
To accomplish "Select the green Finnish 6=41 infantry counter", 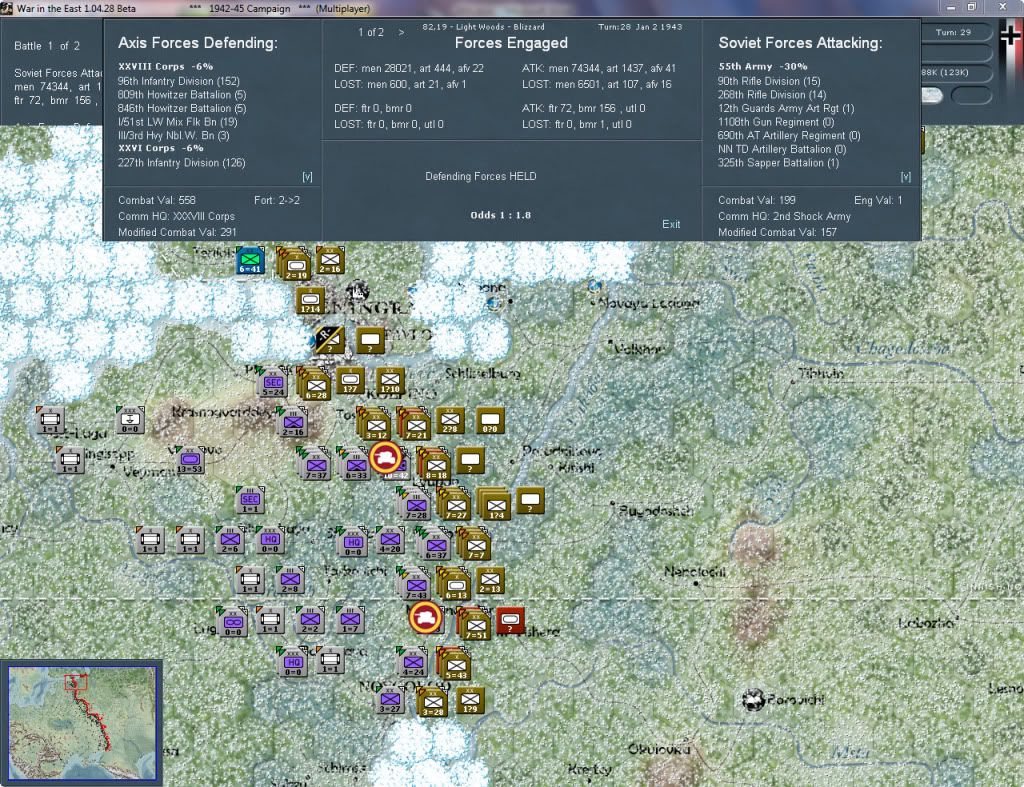I will pyautogui.click(x=250, y=260).
